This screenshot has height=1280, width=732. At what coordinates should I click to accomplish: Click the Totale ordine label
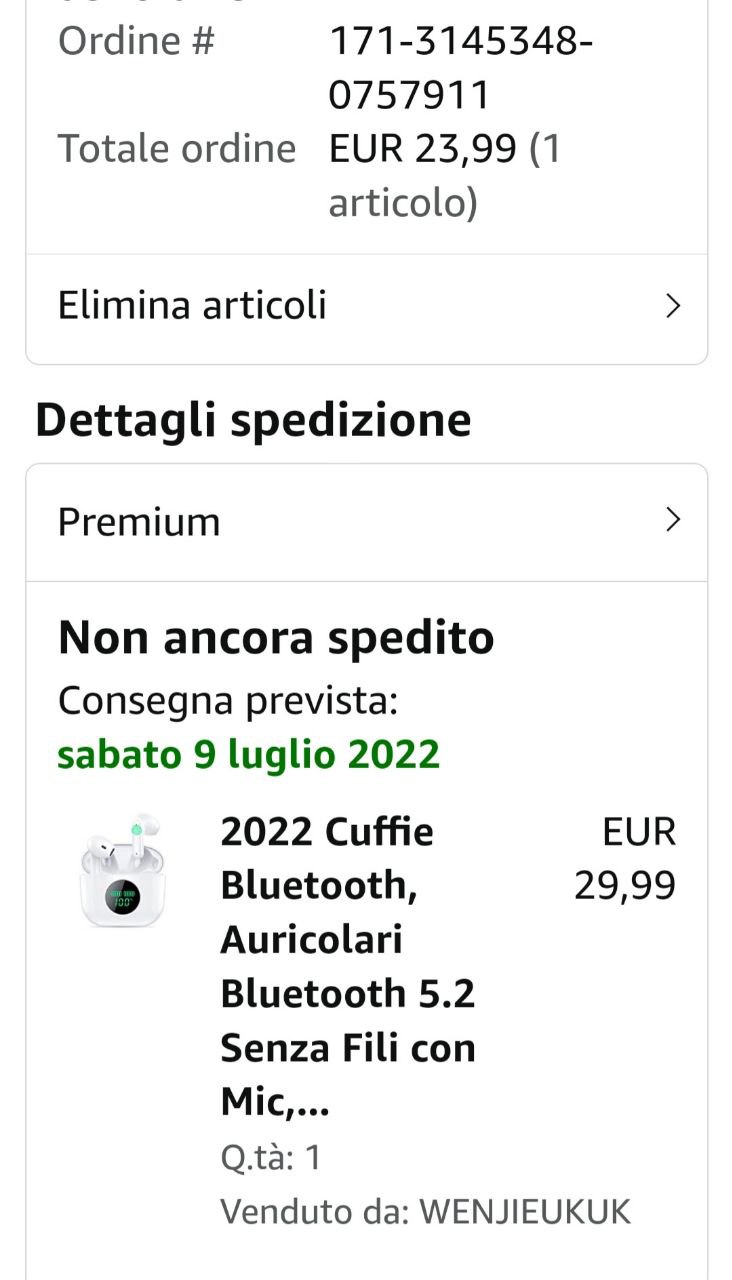177,149
